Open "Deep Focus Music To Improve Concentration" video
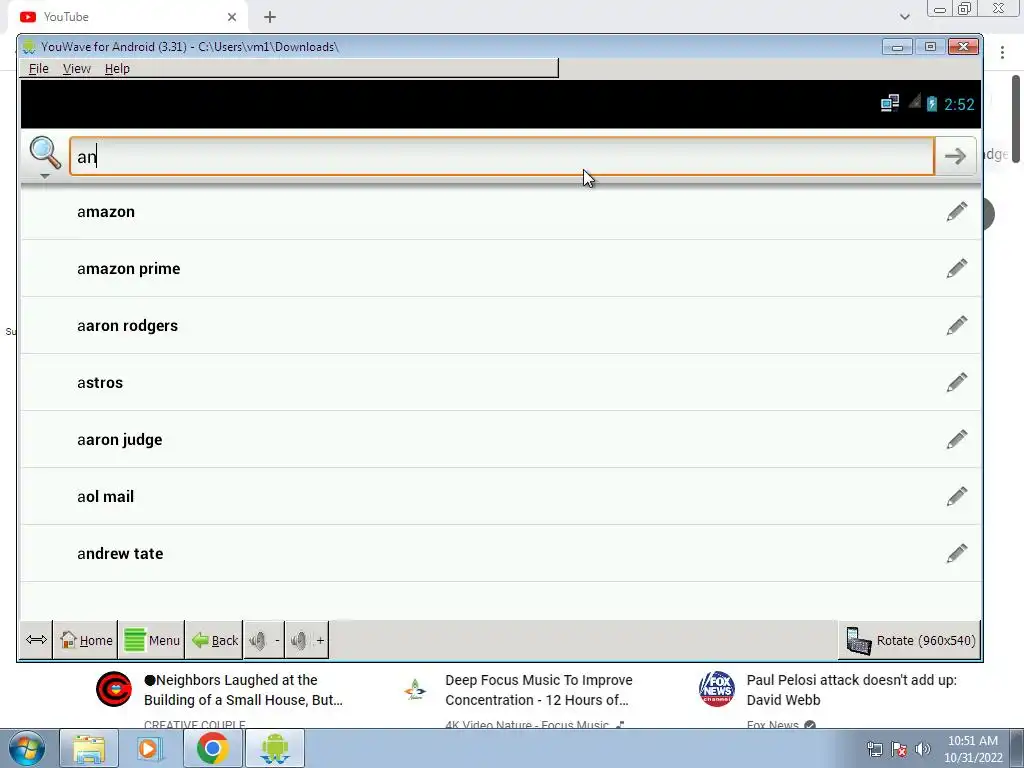Viewport: 1024px width, 768px height. [x=539, y=690]
